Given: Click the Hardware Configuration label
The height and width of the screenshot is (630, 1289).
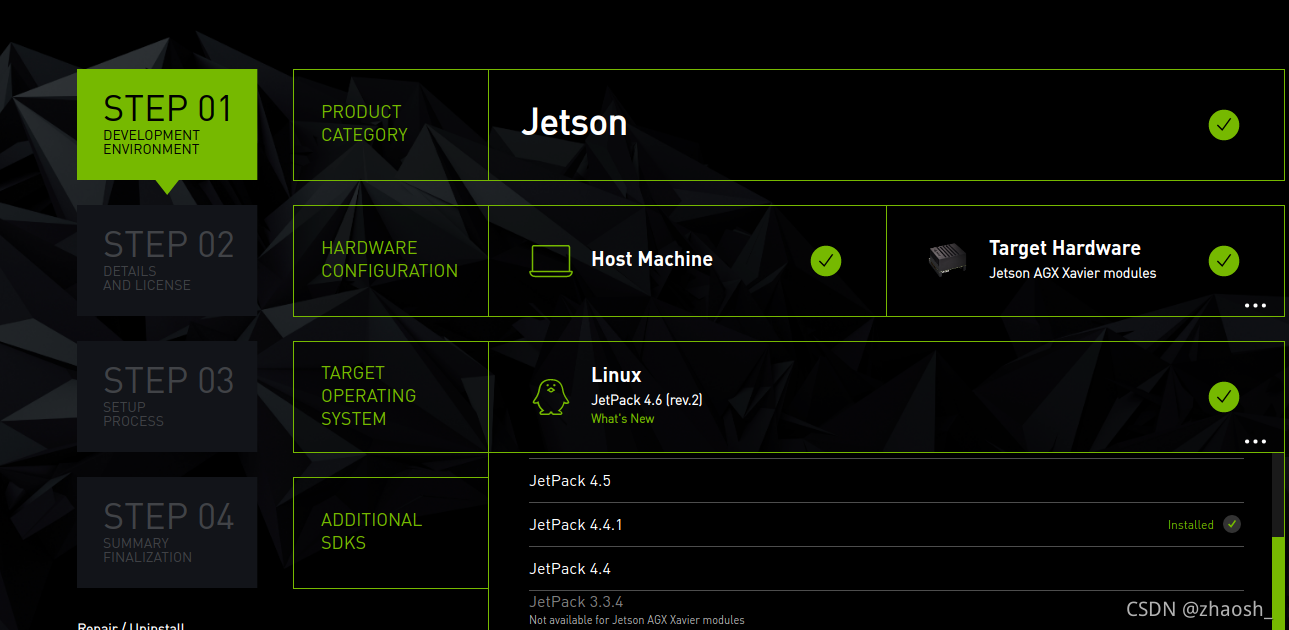Looking at the screenshot, I should [x=389, y=260].
